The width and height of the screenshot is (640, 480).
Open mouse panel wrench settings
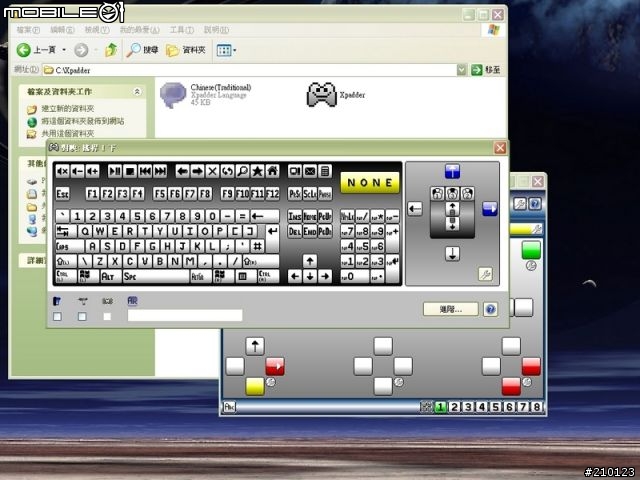coord(485,274)
